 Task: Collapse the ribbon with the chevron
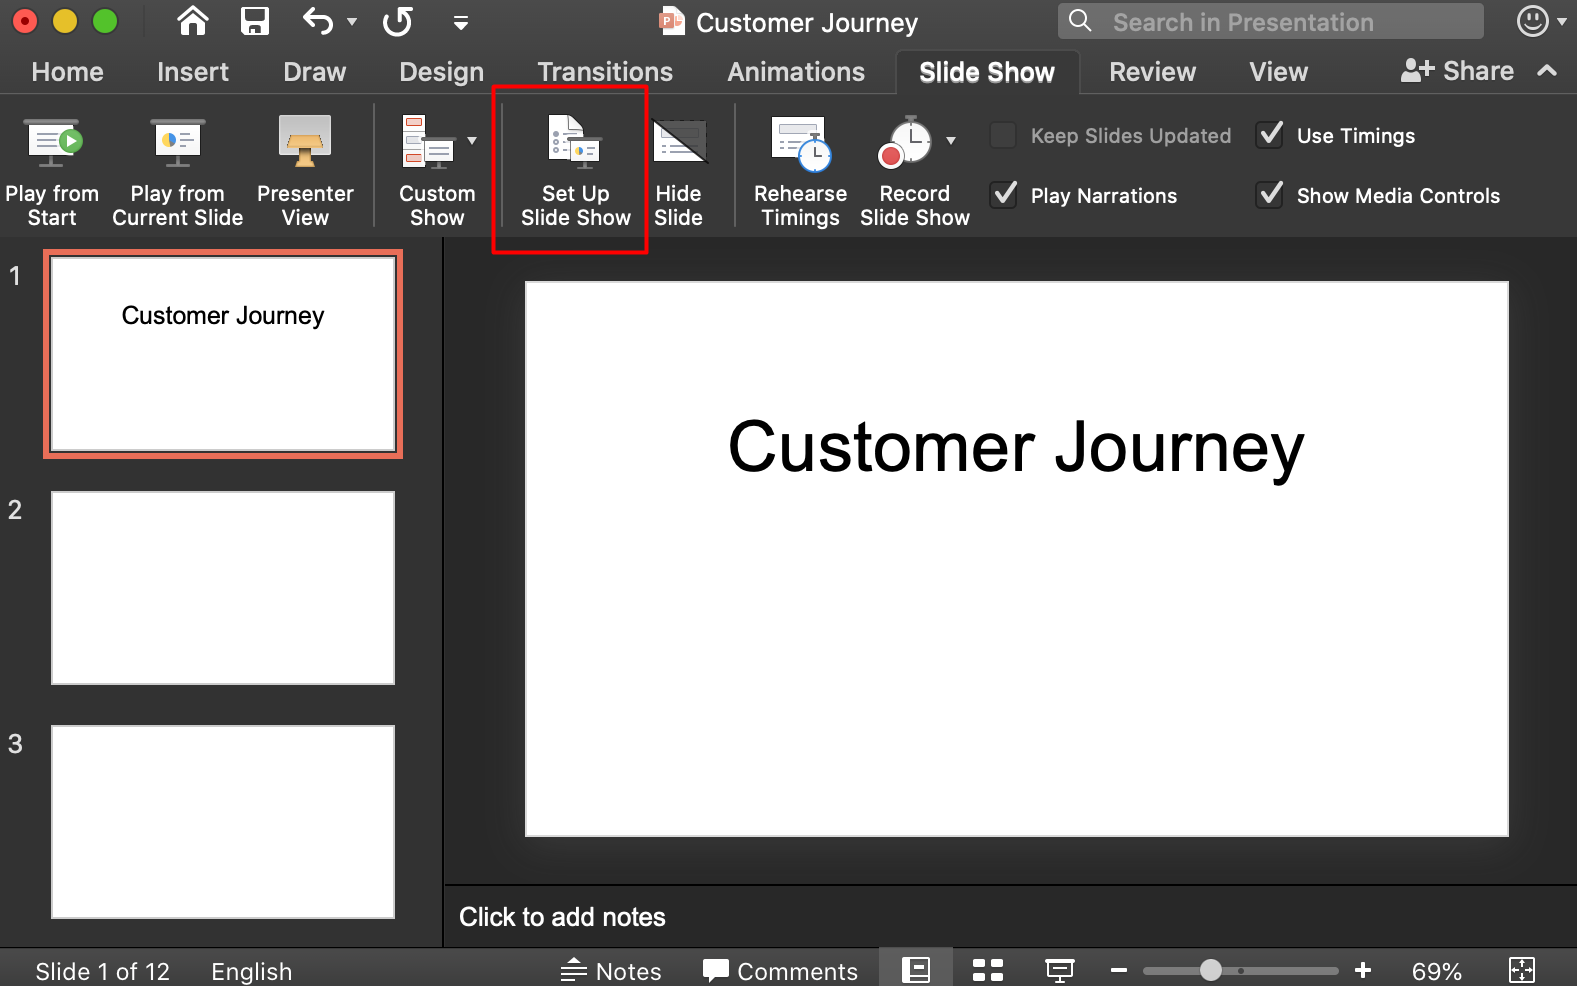point(1547,71)
